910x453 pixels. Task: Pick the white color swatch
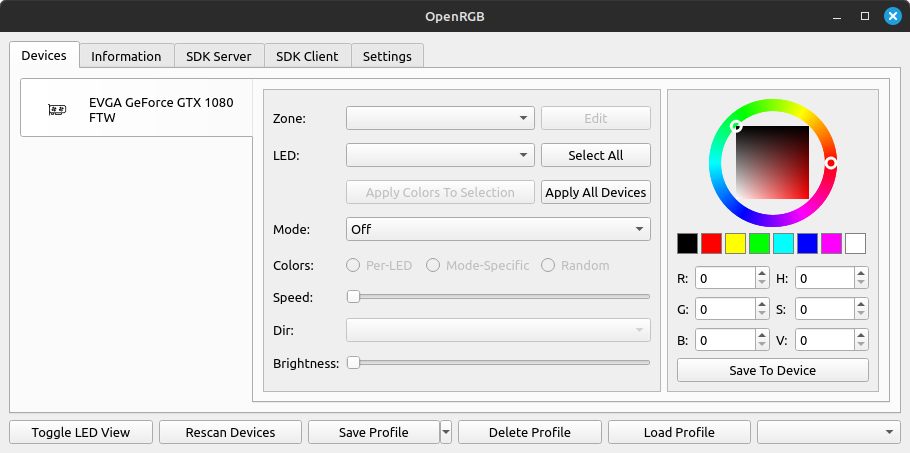855,244
